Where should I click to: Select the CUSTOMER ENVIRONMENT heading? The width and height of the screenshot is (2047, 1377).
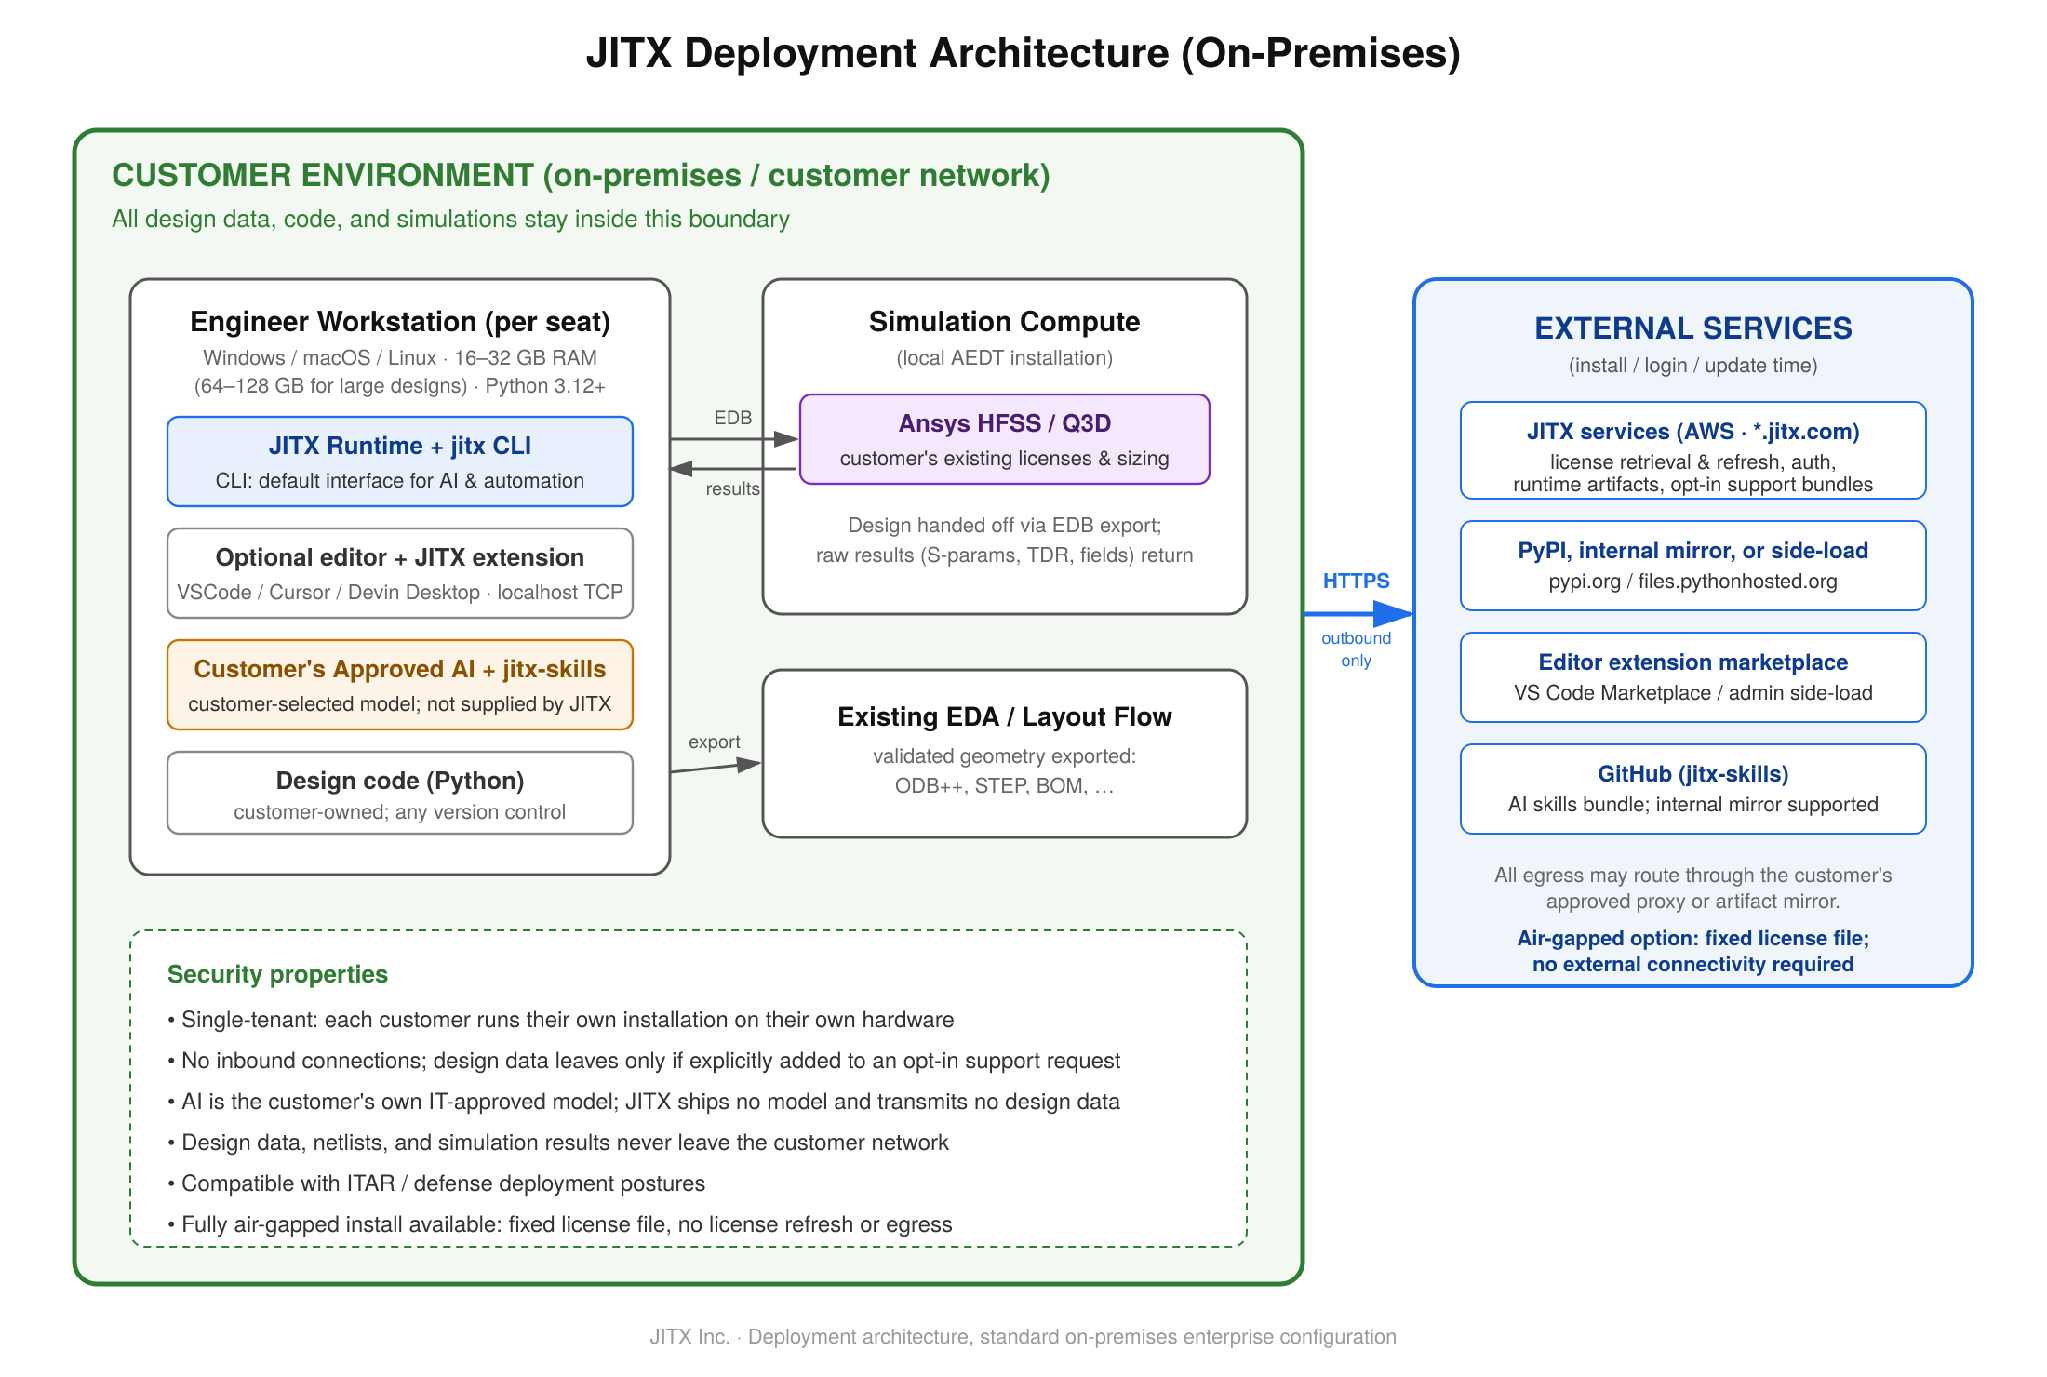tap(581, 175)
